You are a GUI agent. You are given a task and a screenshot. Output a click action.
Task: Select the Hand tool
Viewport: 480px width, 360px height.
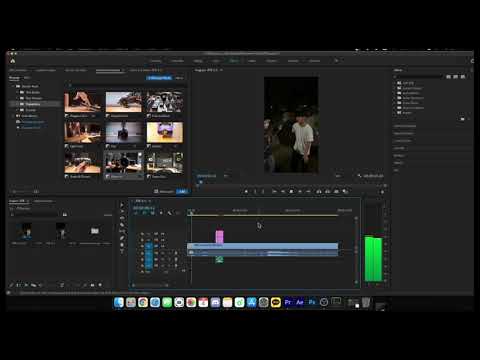click(x=122, y=245)
